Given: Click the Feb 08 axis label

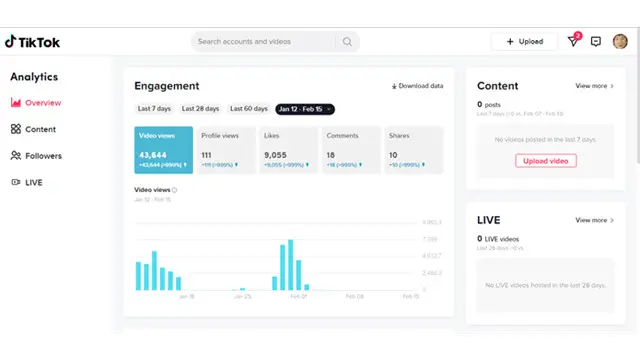Looking at the screenshot, I should coord(355,296).
